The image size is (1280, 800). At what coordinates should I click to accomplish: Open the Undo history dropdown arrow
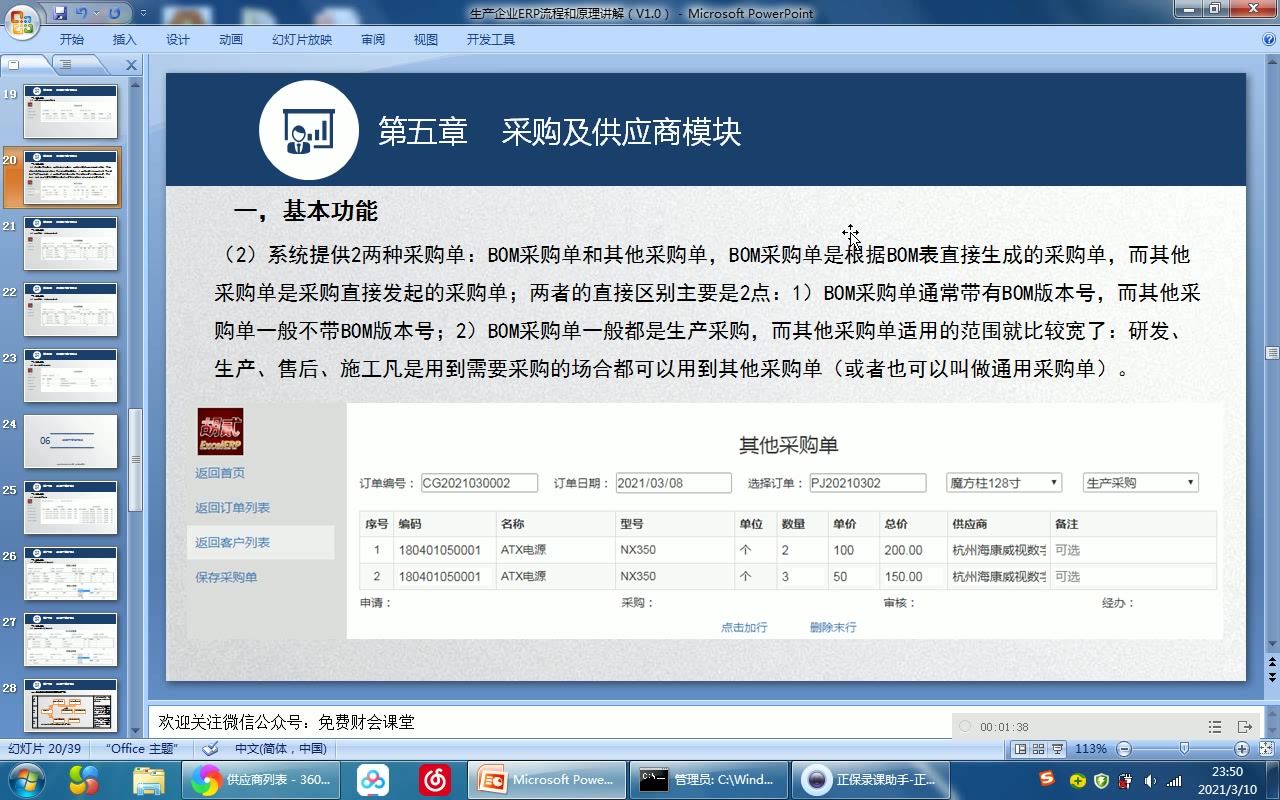(95, 13)
